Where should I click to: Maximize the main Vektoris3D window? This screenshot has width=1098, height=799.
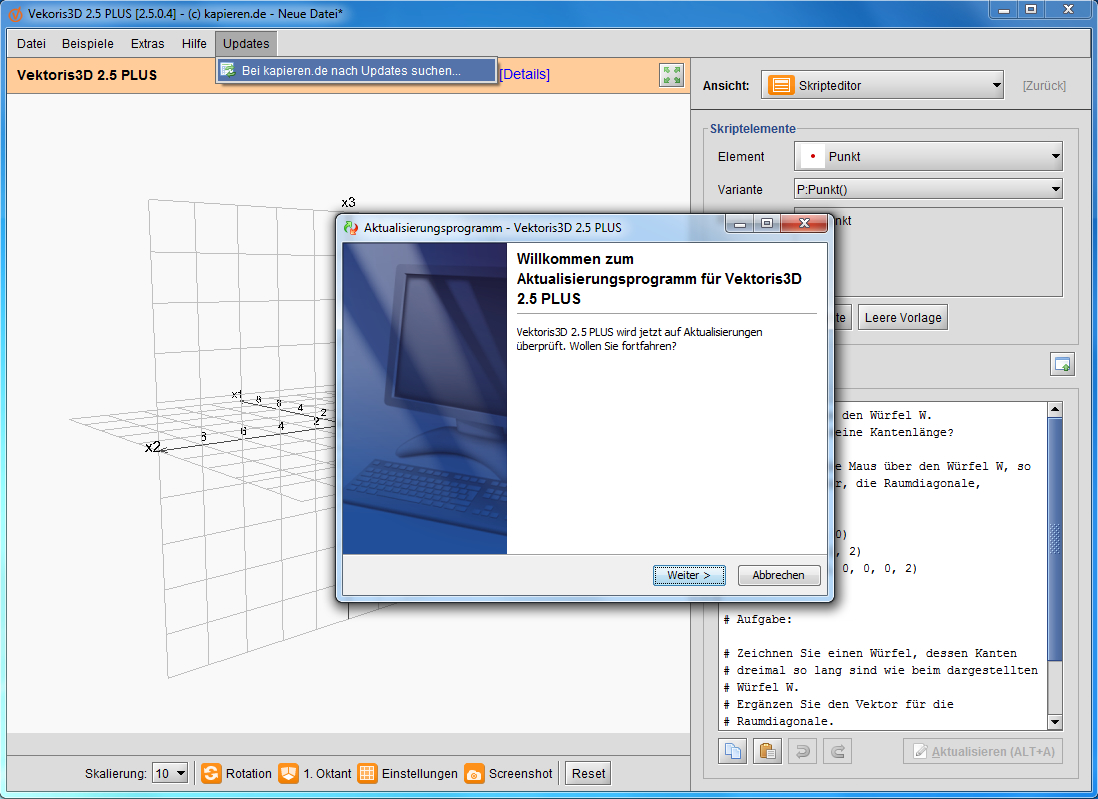[1031, 9]
